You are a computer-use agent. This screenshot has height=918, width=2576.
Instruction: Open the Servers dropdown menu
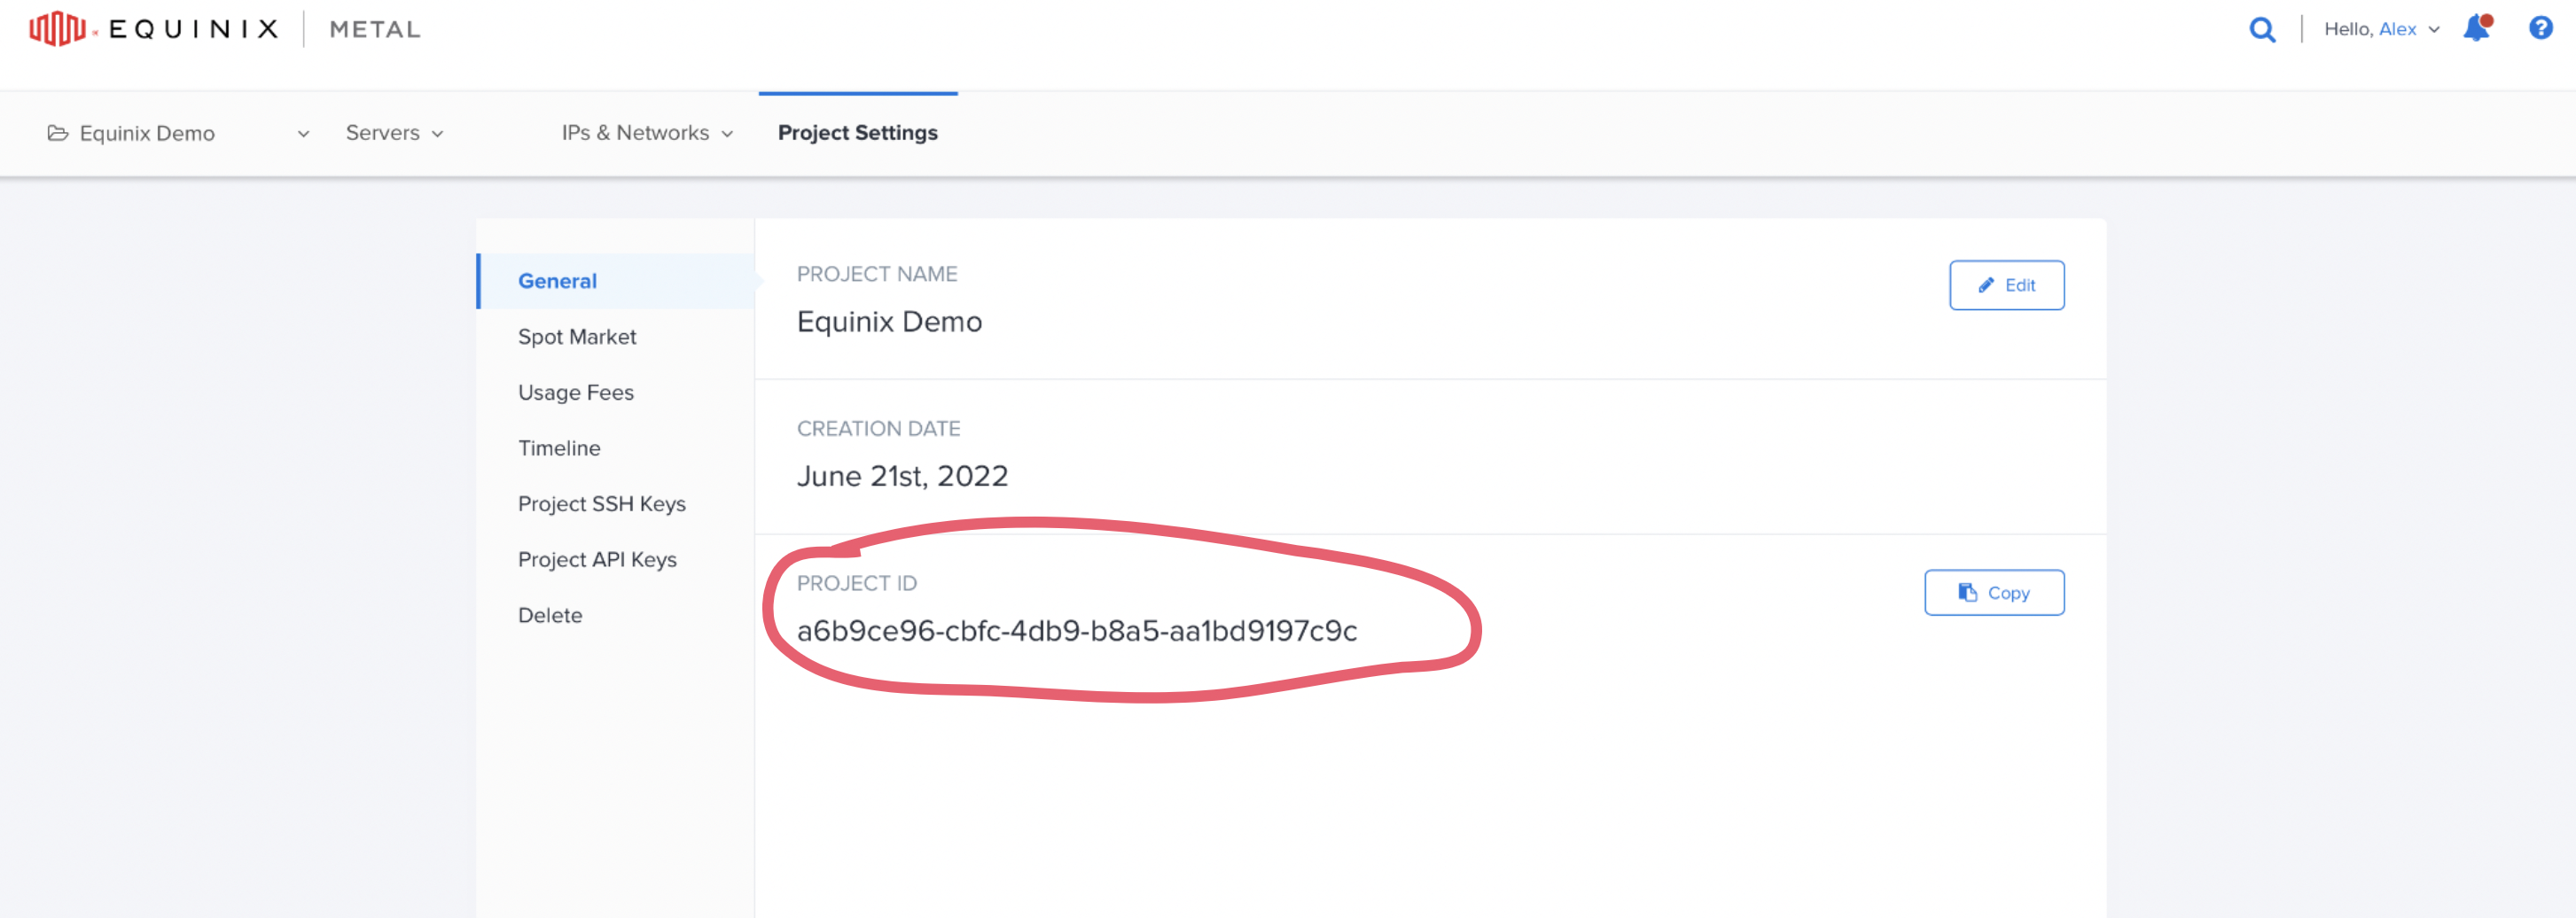[394, 133]
